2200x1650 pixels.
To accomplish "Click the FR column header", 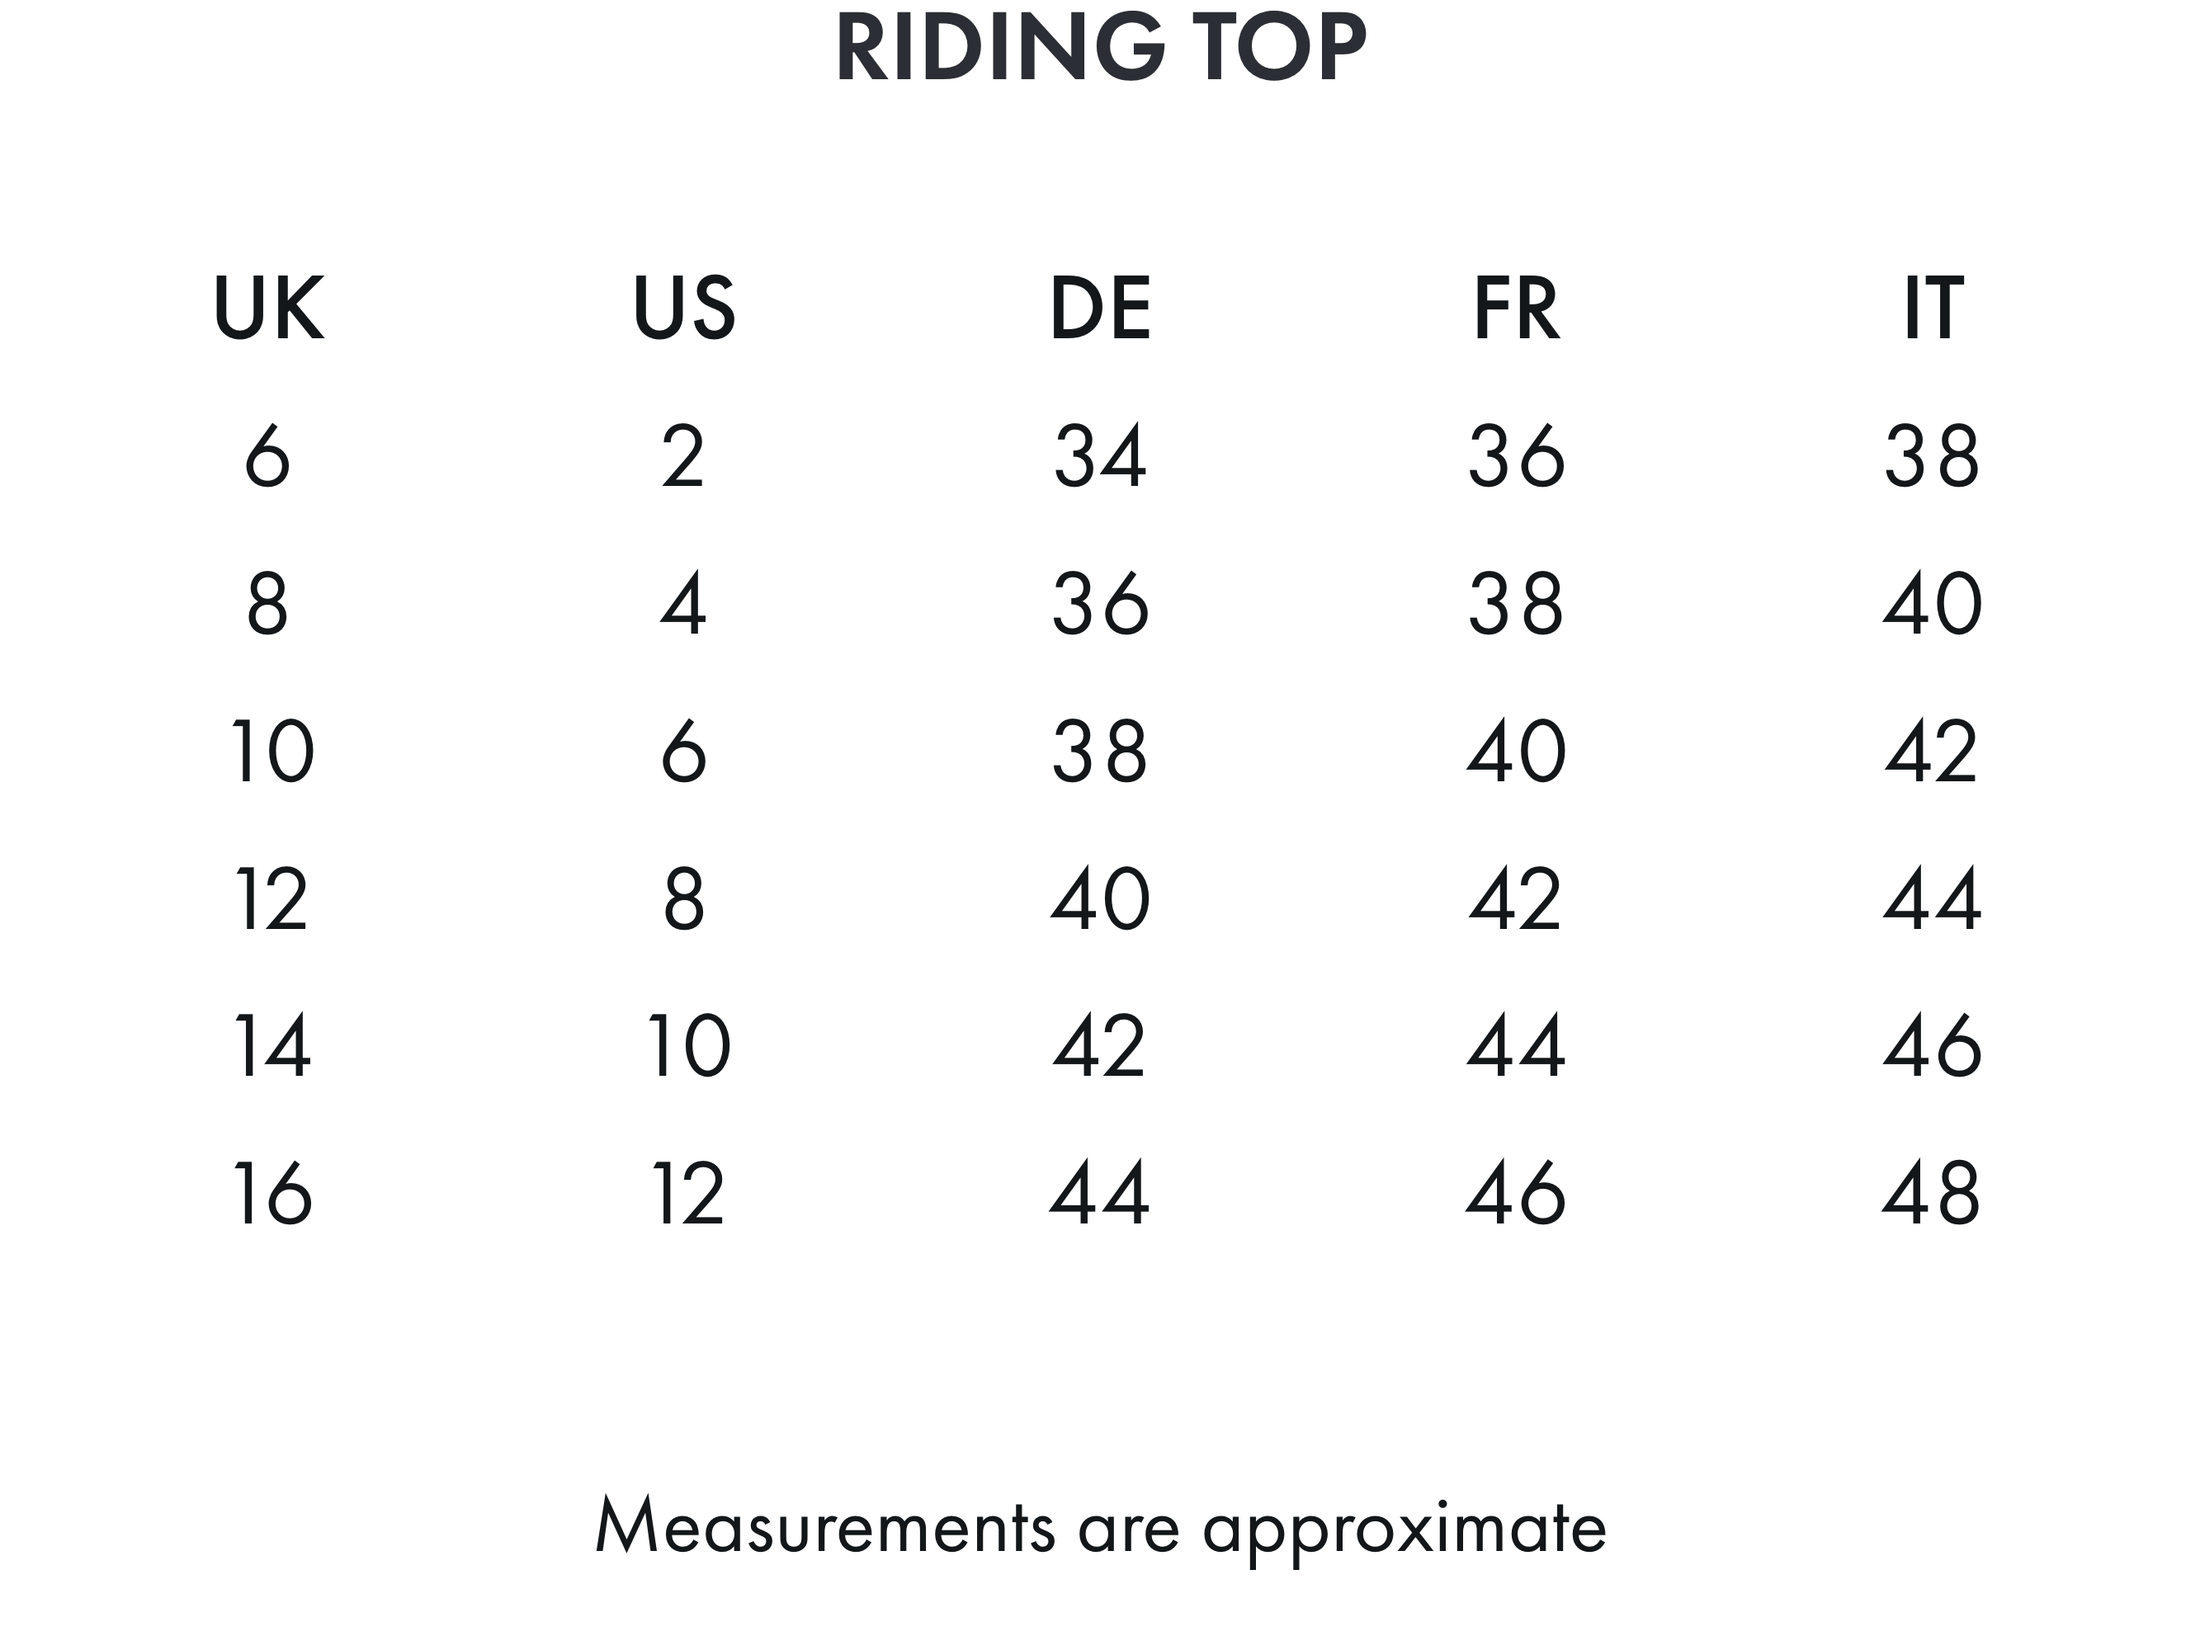I will [x=1516, y=308].
